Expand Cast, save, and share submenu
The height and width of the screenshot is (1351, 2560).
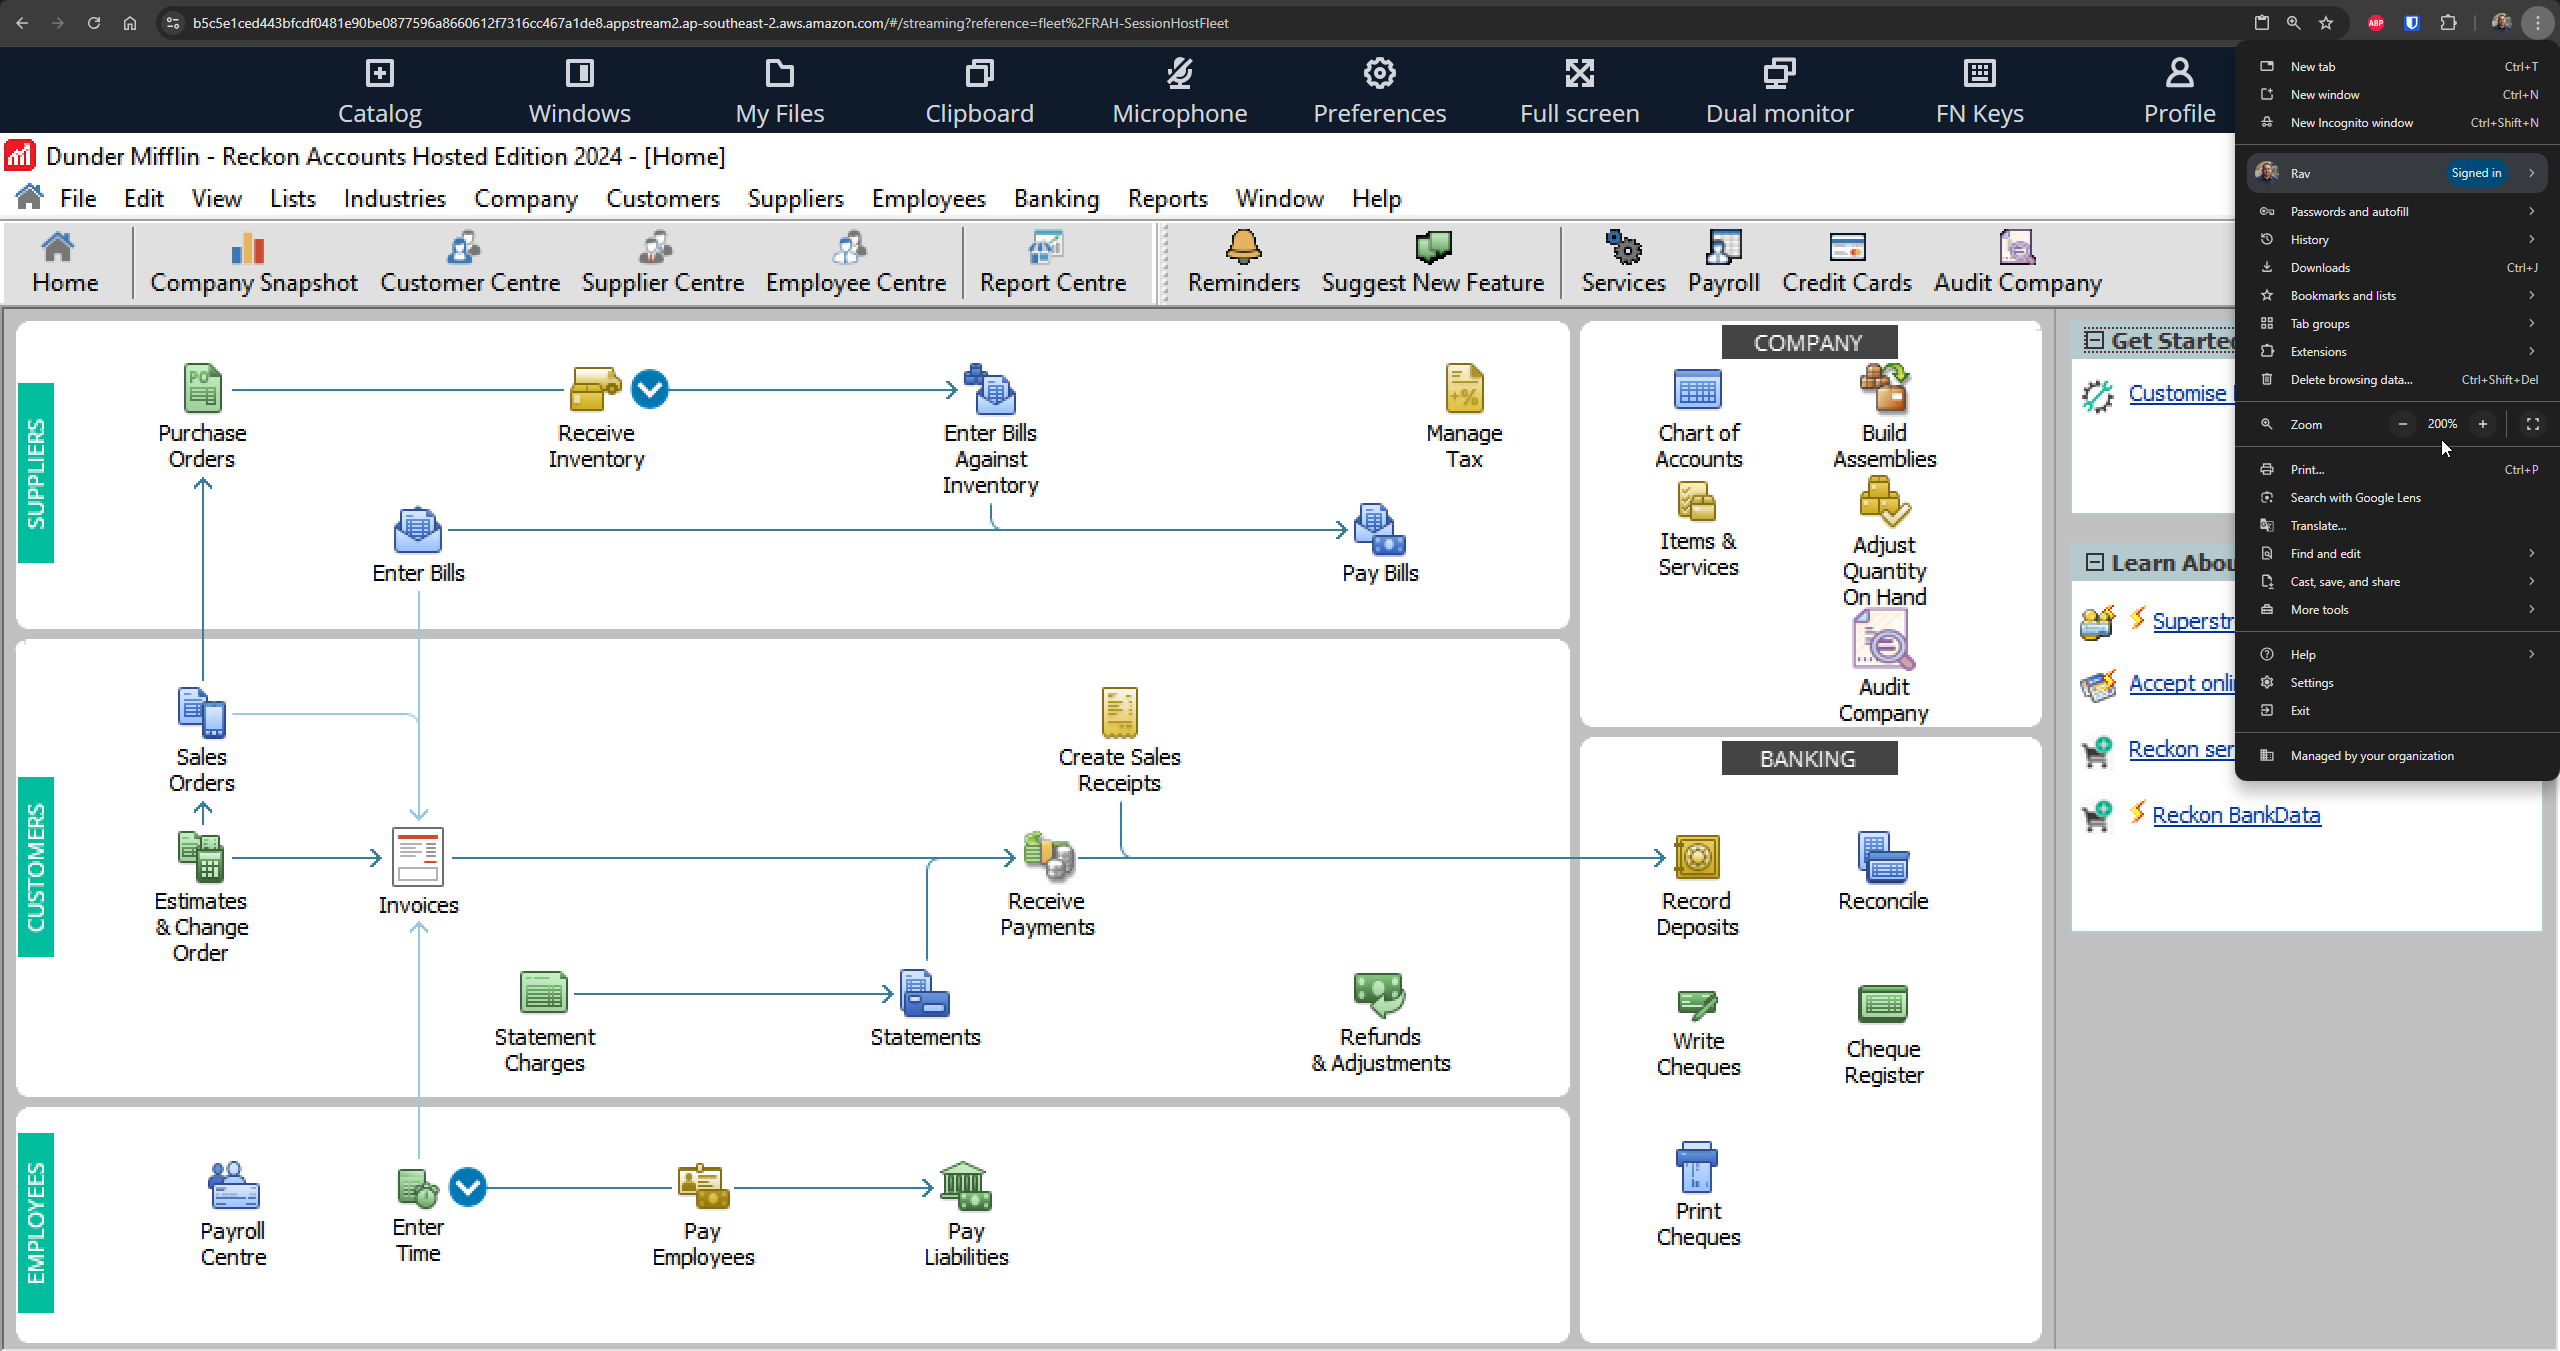(2398, 581)
